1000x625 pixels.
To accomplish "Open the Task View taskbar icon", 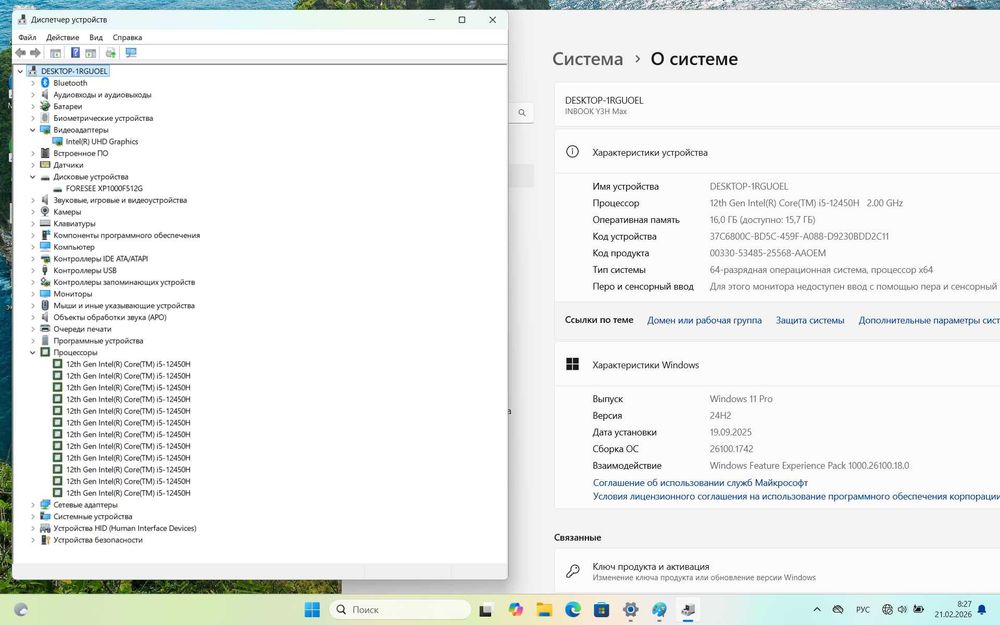I will click(486, 610).
